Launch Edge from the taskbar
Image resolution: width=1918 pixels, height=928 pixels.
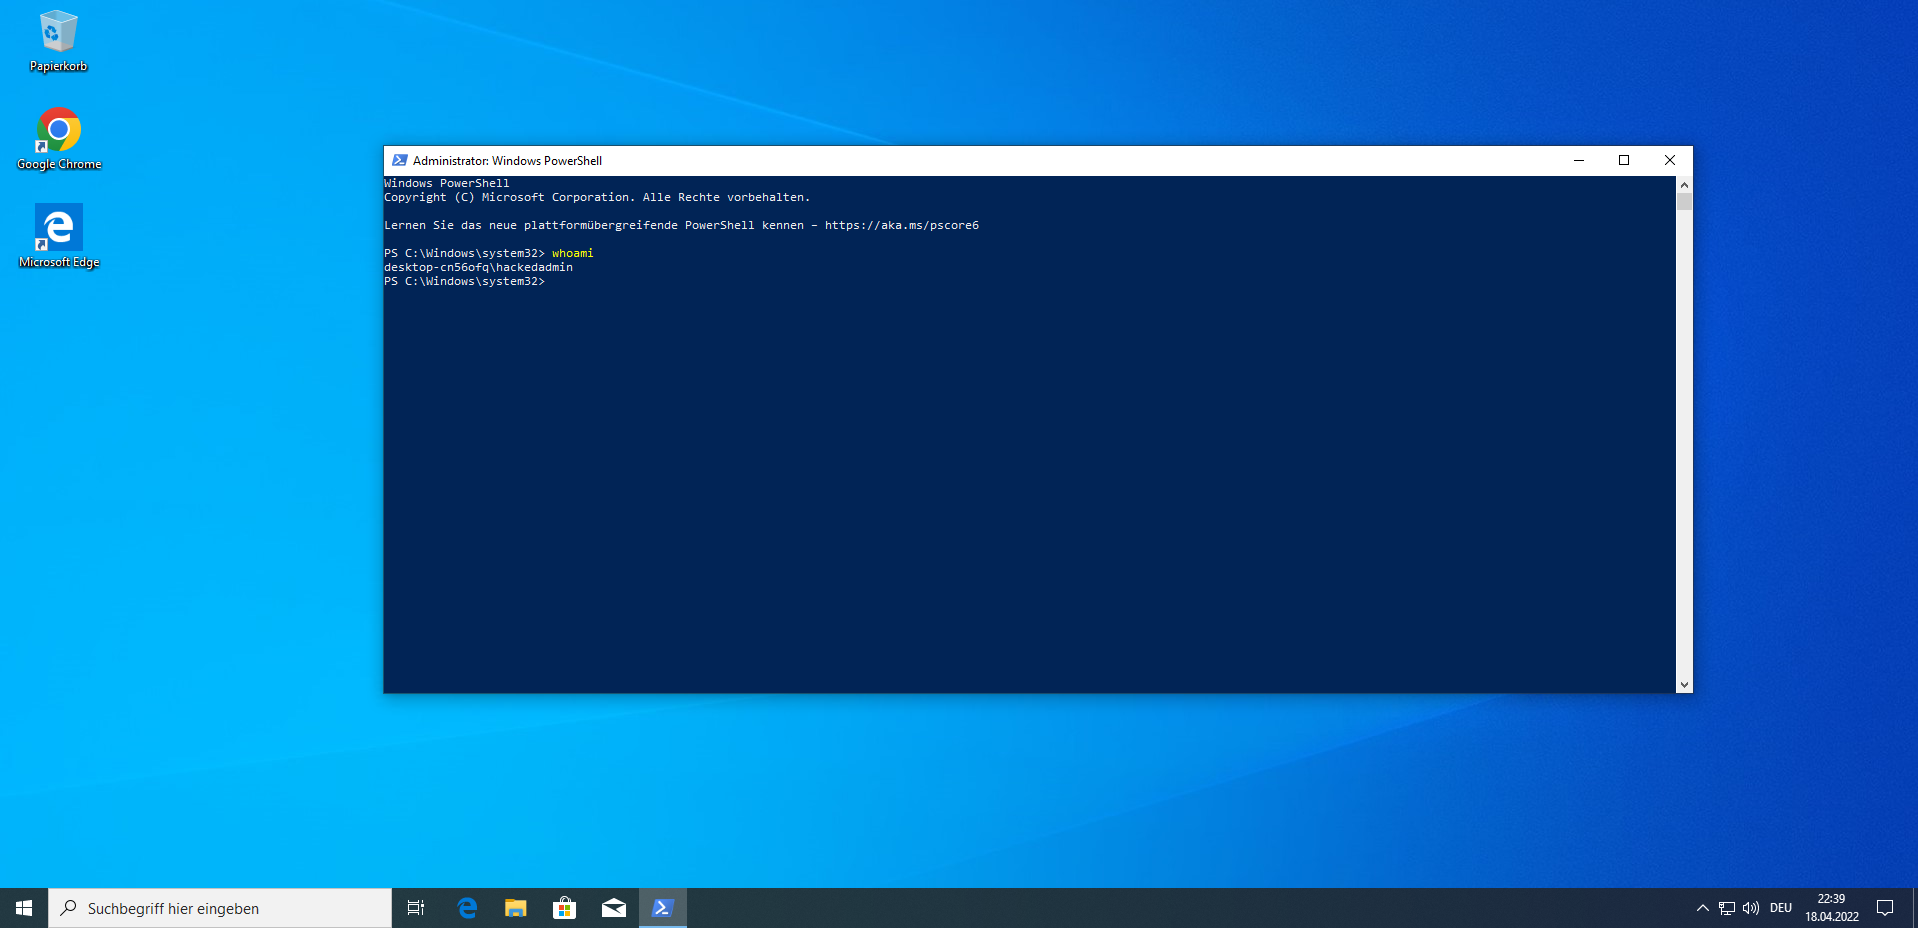[467, 908]
